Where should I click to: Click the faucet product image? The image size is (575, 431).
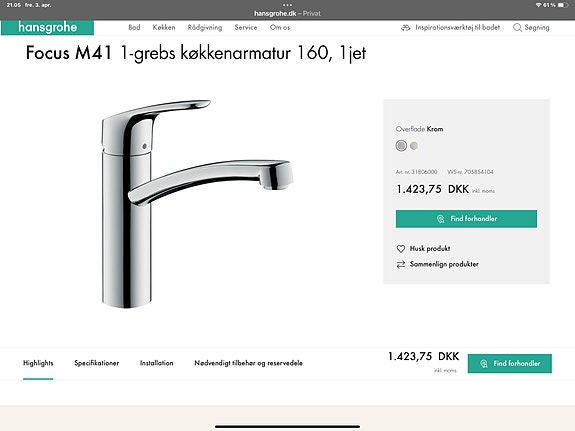197,204
